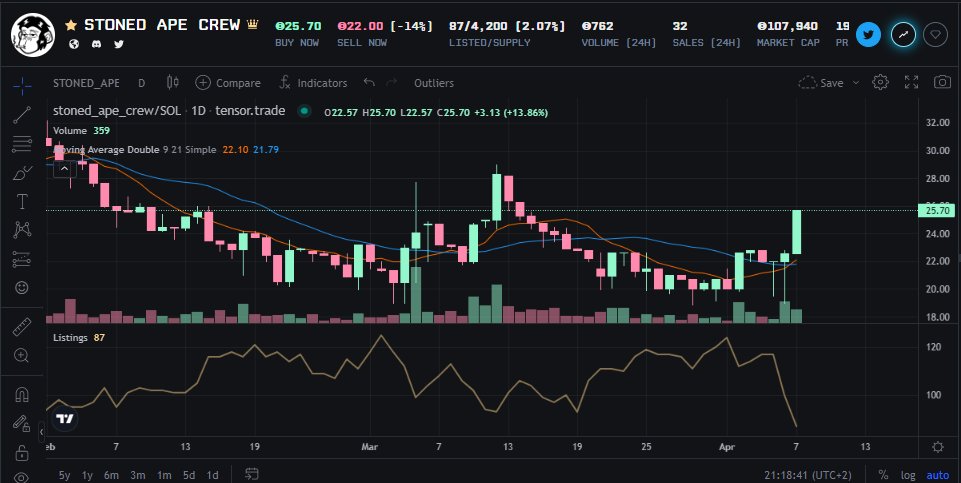
Task: Toggle the log scale mode
Action: coord(908,475)
